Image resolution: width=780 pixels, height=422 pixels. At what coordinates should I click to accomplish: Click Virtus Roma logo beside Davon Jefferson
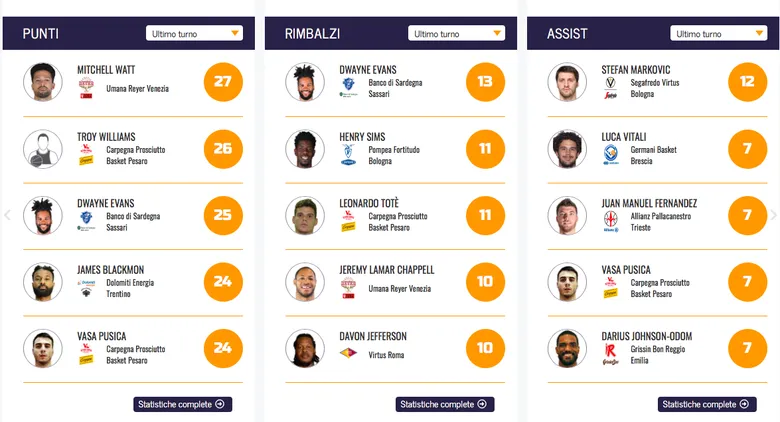pyautogui.click(x=348, y=353)
